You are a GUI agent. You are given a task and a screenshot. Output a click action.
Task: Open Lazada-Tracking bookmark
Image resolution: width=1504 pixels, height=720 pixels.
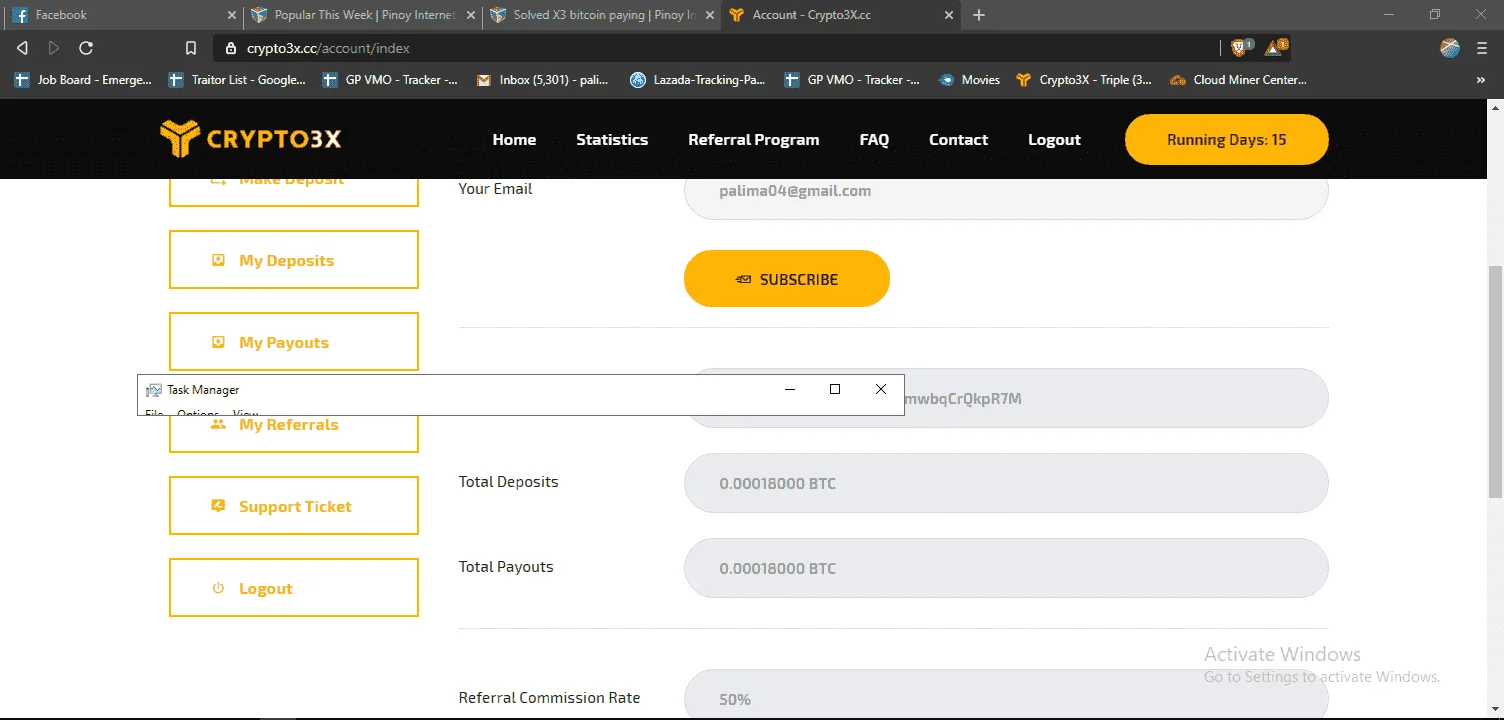click(698, 80)
